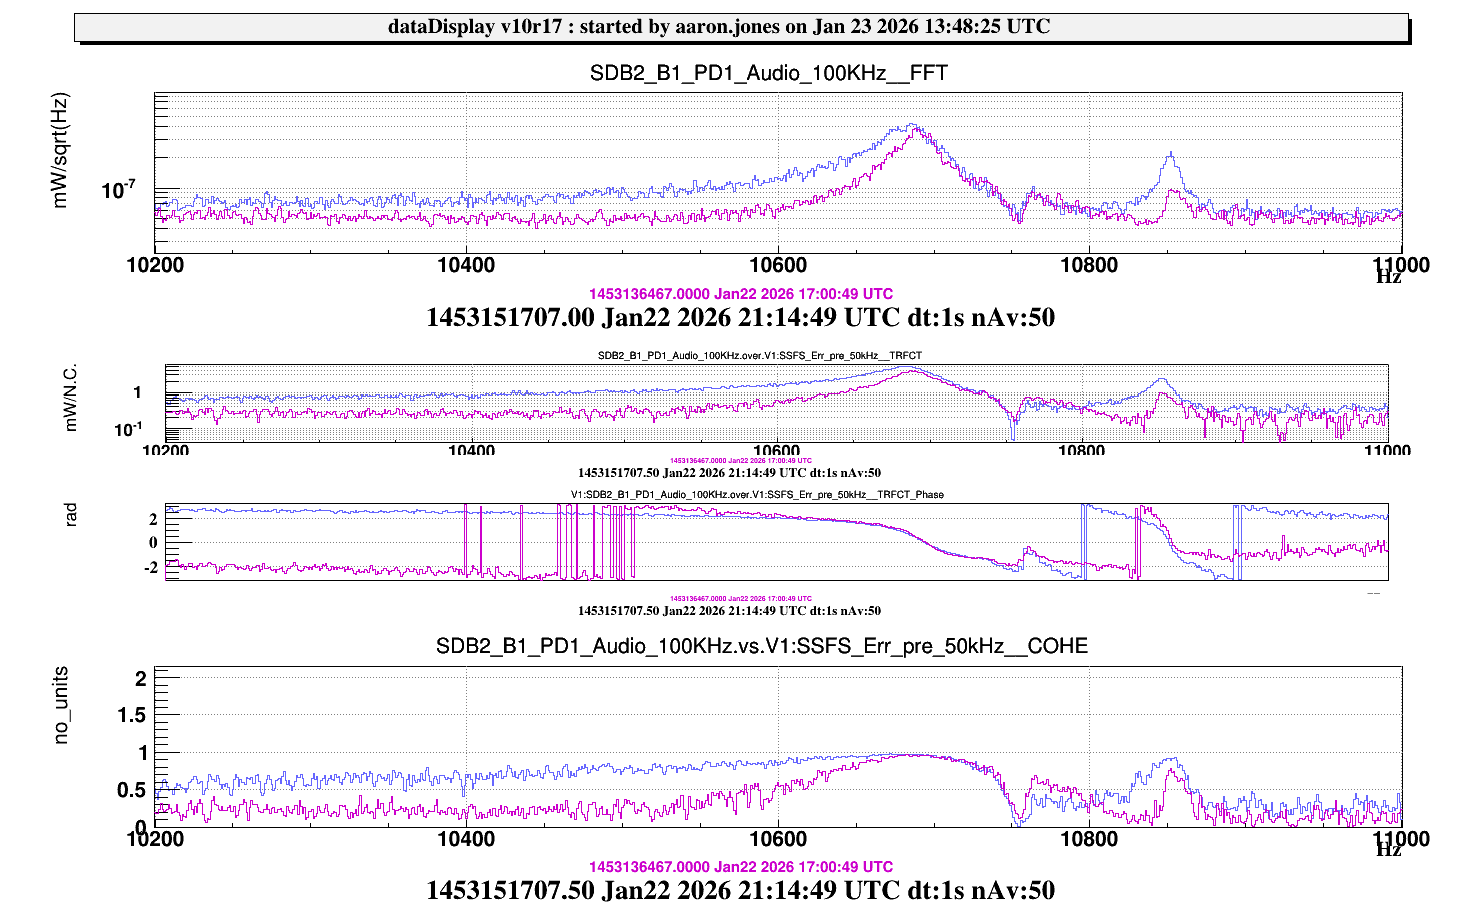This screenshot has width=1483, height=915.
Task: Click the no_units y-axis label
Action: pyautogui.click(x=61, y=705)
